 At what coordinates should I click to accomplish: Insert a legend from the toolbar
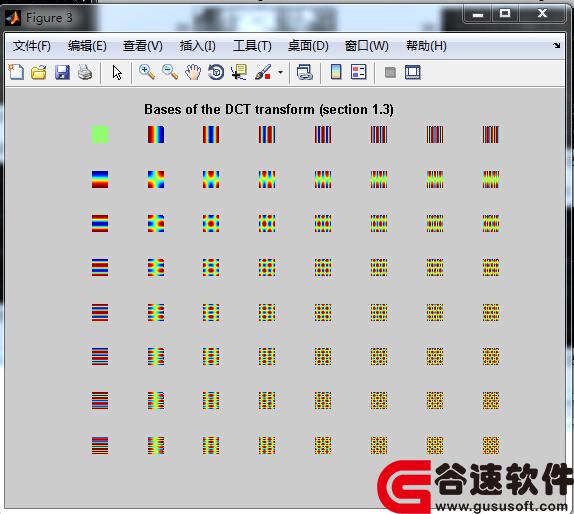point(358,72)
